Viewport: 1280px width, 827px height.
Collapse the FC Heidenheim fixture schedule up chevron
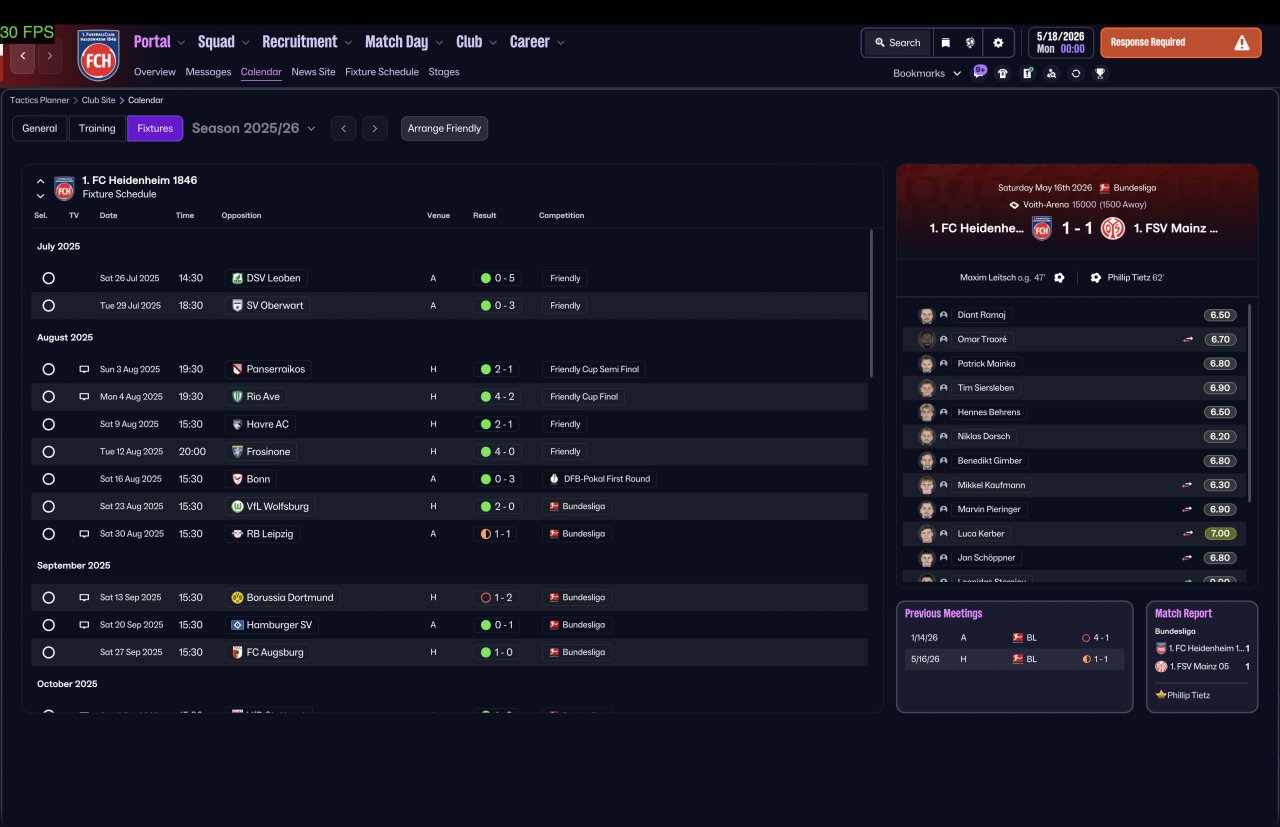click(40, 181)
